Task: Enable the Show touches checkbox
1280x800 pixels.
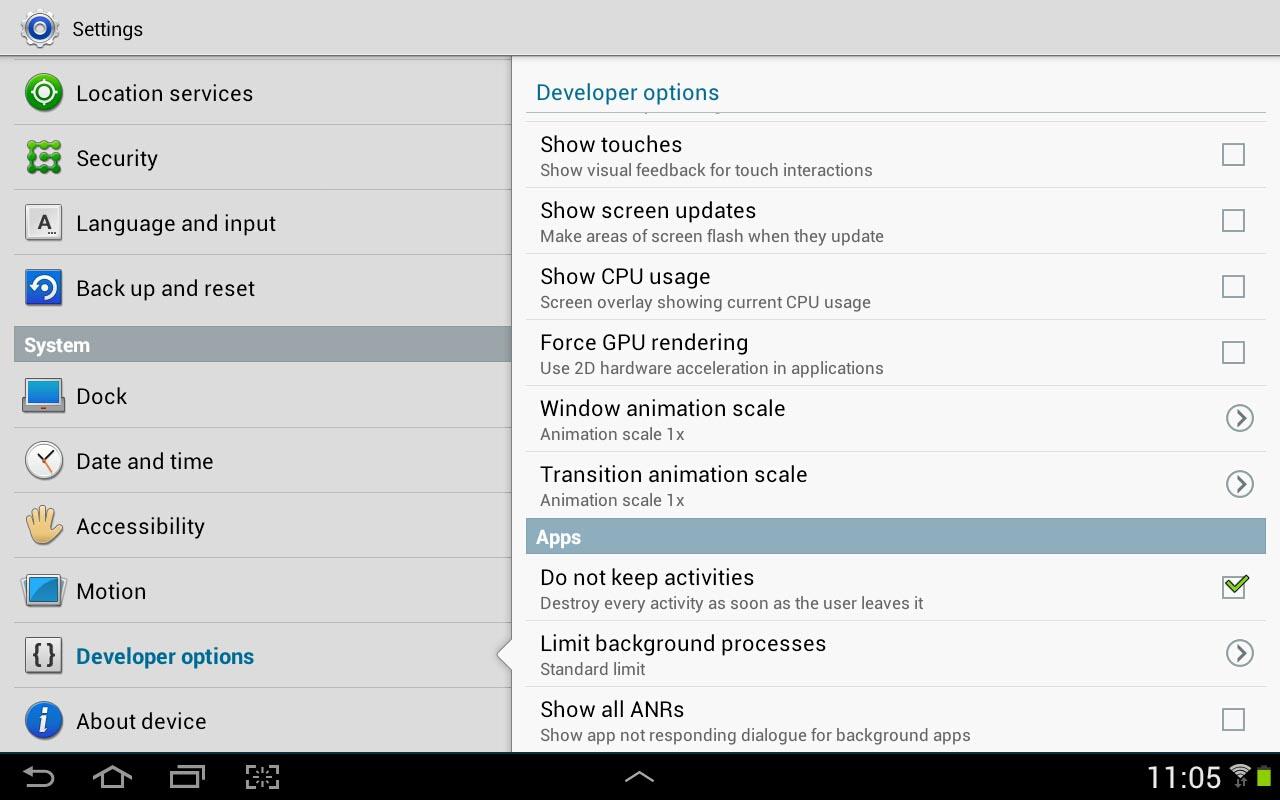Action: tap(1233, 155)
